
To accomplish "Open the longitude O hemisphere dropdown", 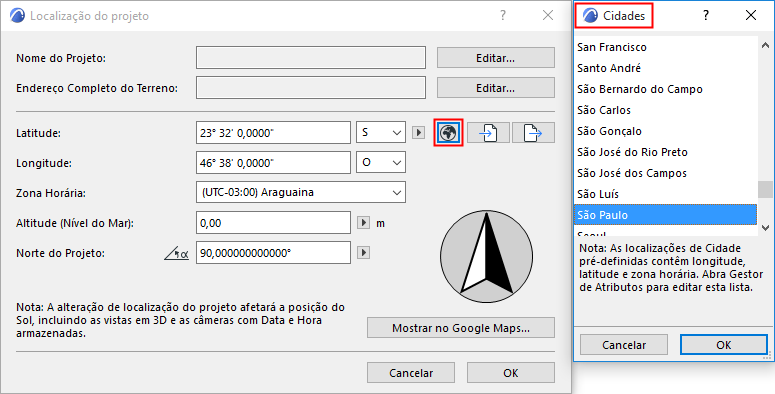I will [x=381, y=163].
